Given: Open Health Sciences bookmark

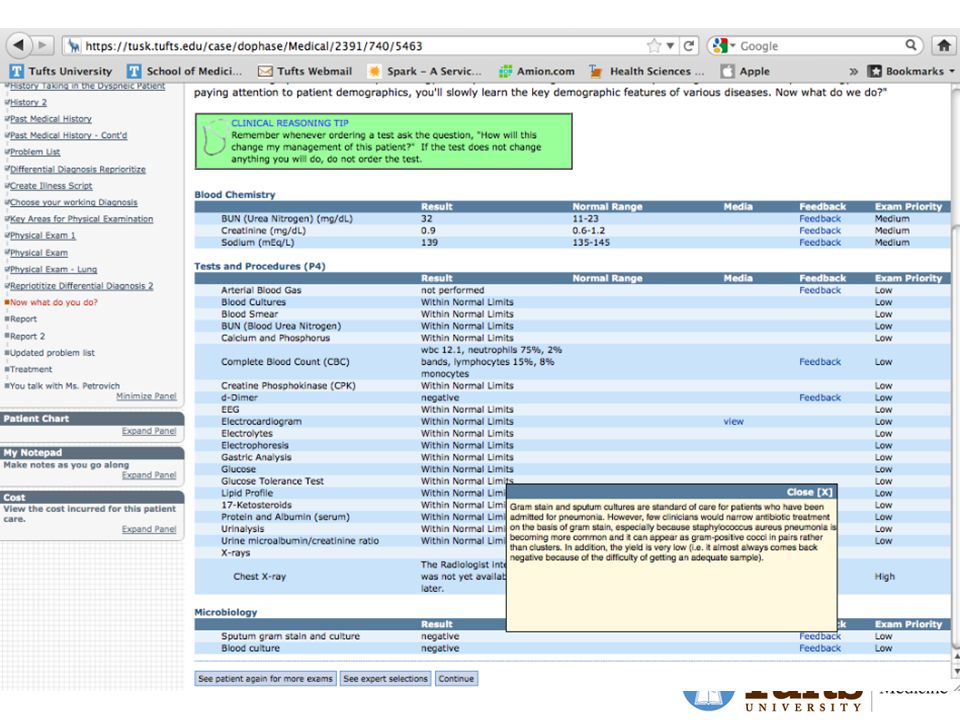Looking at the screenshot, I should click(x=647, y=71).
